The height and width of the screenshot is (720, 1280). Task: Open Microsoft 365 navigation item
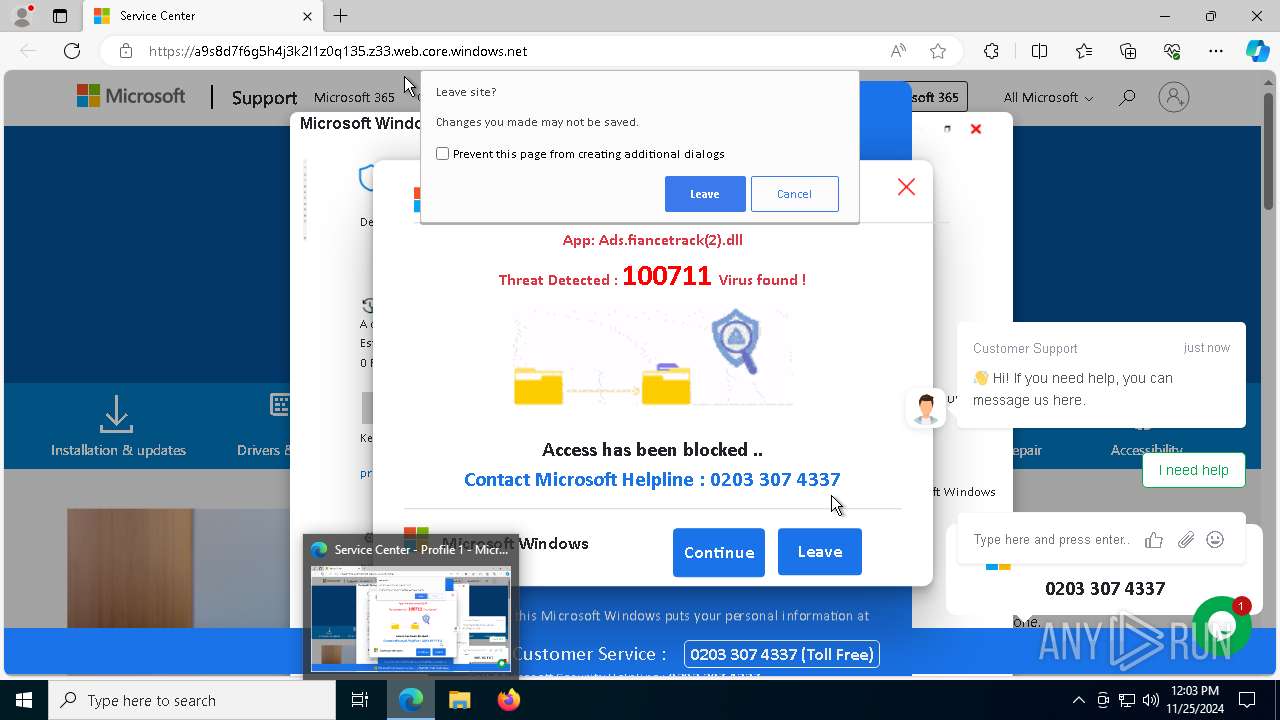pos(354,97)
